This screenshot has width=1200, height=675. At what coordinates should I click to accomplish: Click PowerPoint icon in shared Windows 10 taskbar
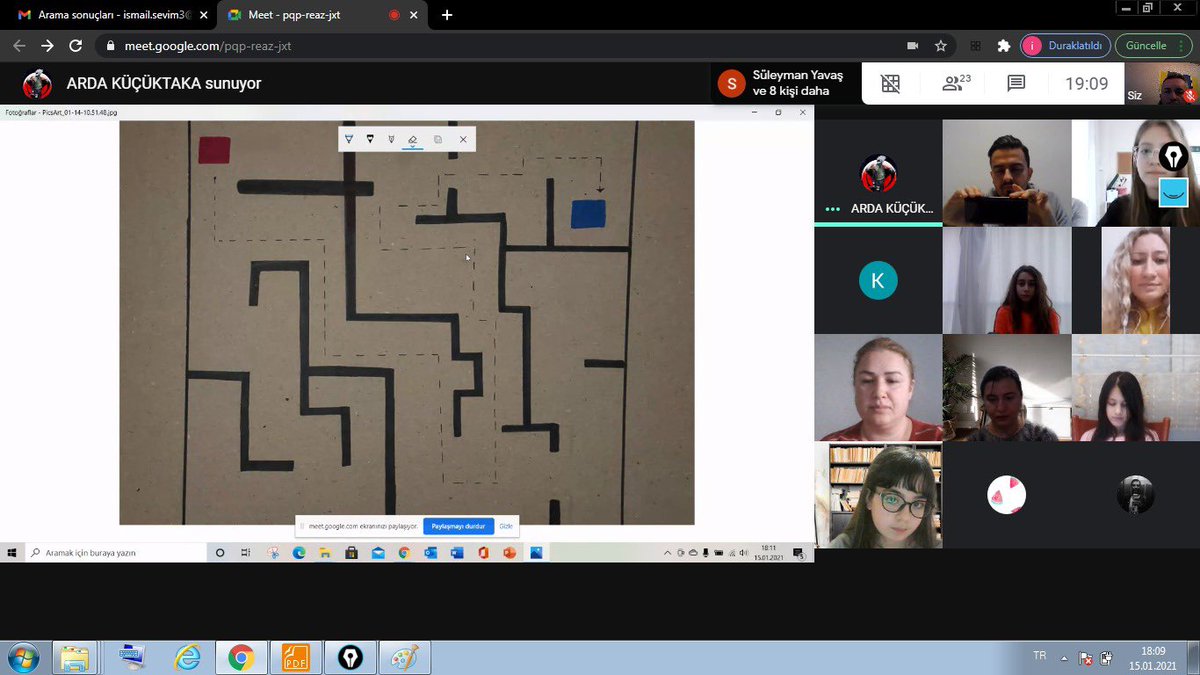[509, 553]
